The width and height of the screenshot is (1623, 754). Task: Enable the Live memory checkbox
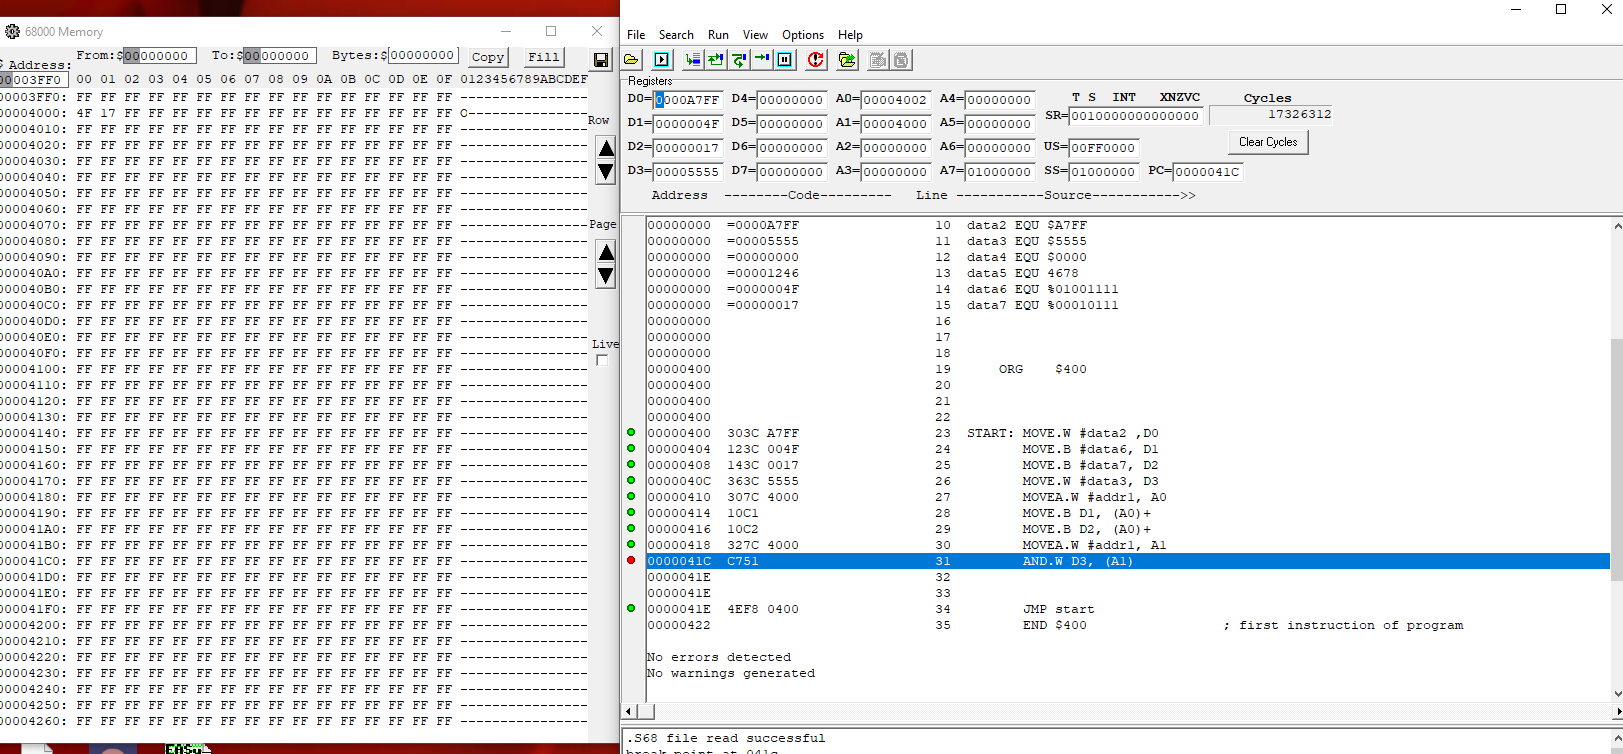(x=602, y=360)
